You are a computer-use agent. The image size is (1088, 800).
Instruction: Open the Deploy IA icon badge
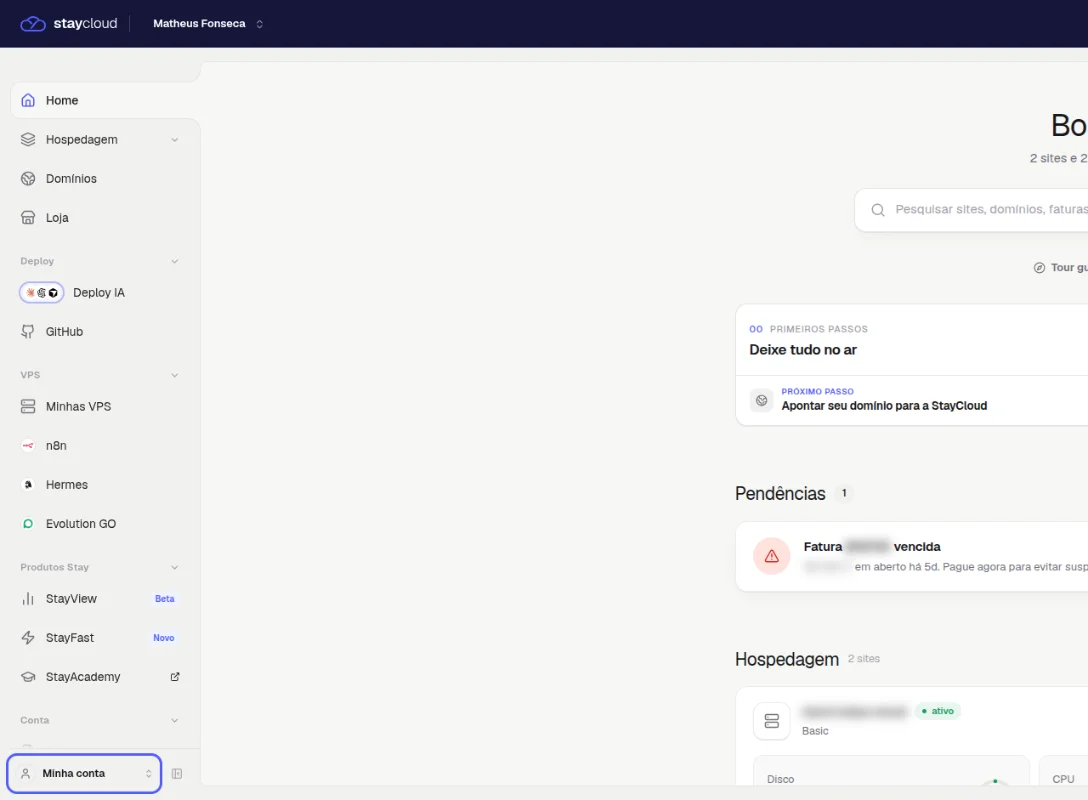point(42,293)
